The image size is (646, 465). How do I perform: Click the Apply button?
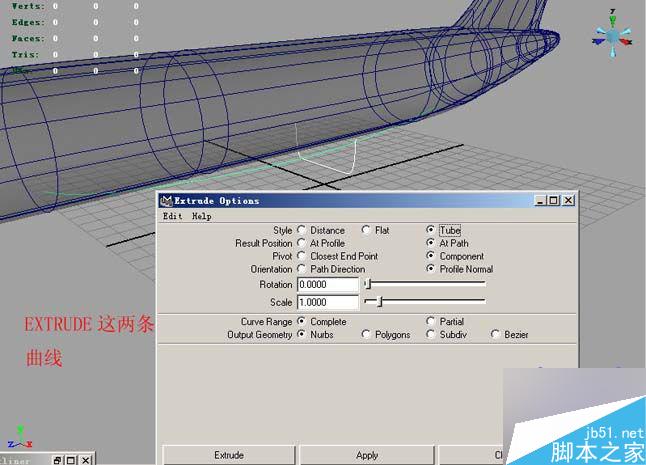tap(367, 455)
